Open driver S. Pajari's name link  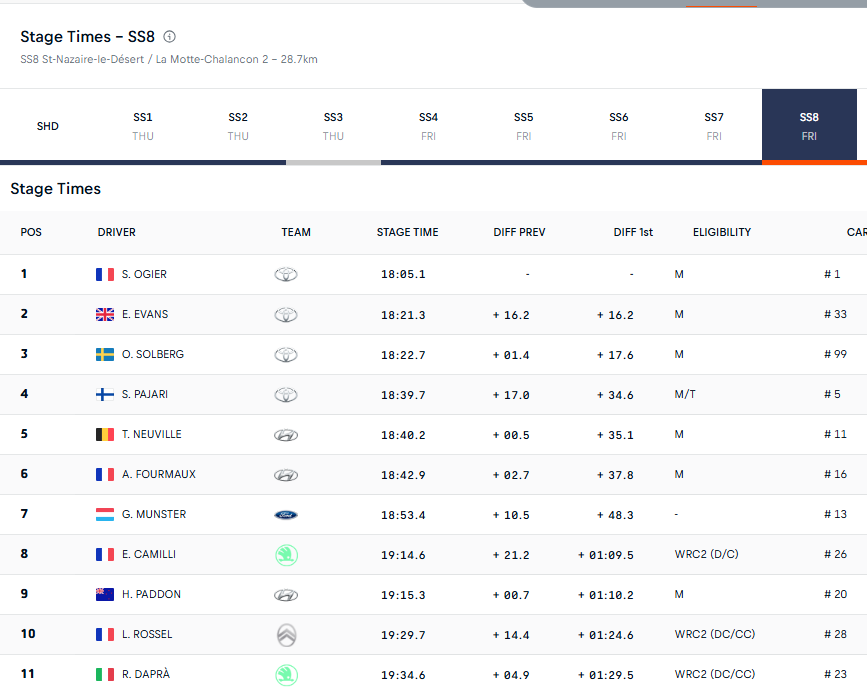click(x=145, y=394)
